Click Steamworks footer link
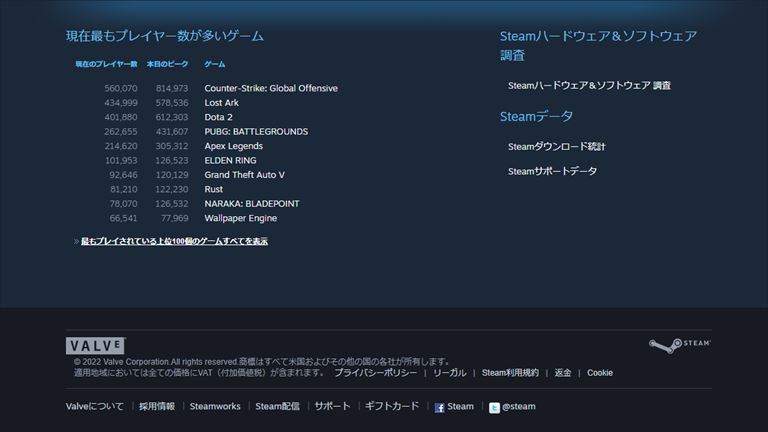 coord(215,407)
